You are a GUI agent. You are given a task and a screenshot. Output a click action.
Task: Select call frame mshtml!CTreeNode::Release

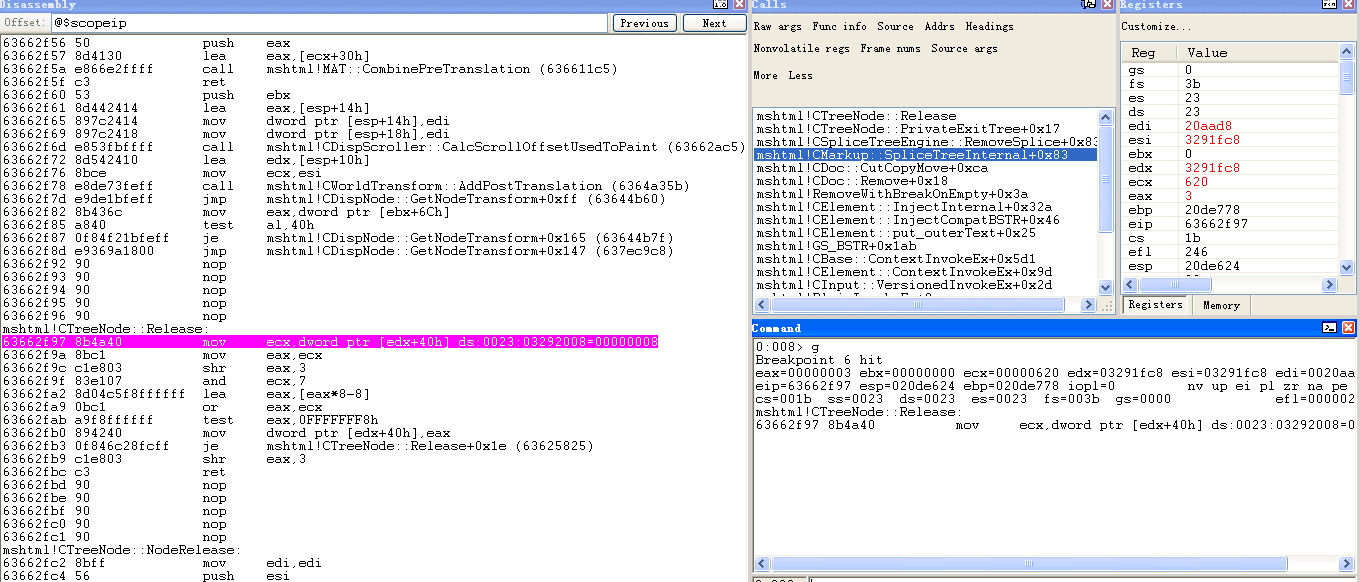[925, 116]
